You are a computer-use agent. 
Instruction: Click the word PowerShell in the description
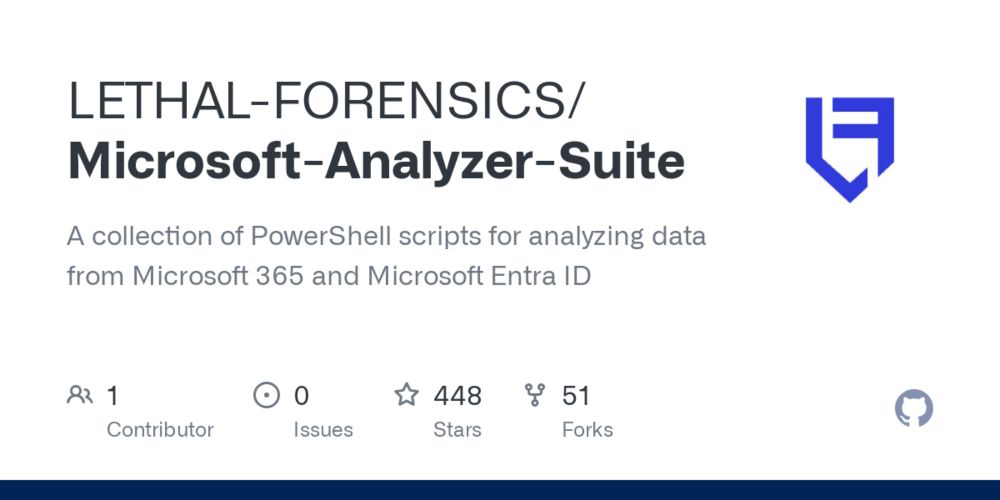coord(321,236)
